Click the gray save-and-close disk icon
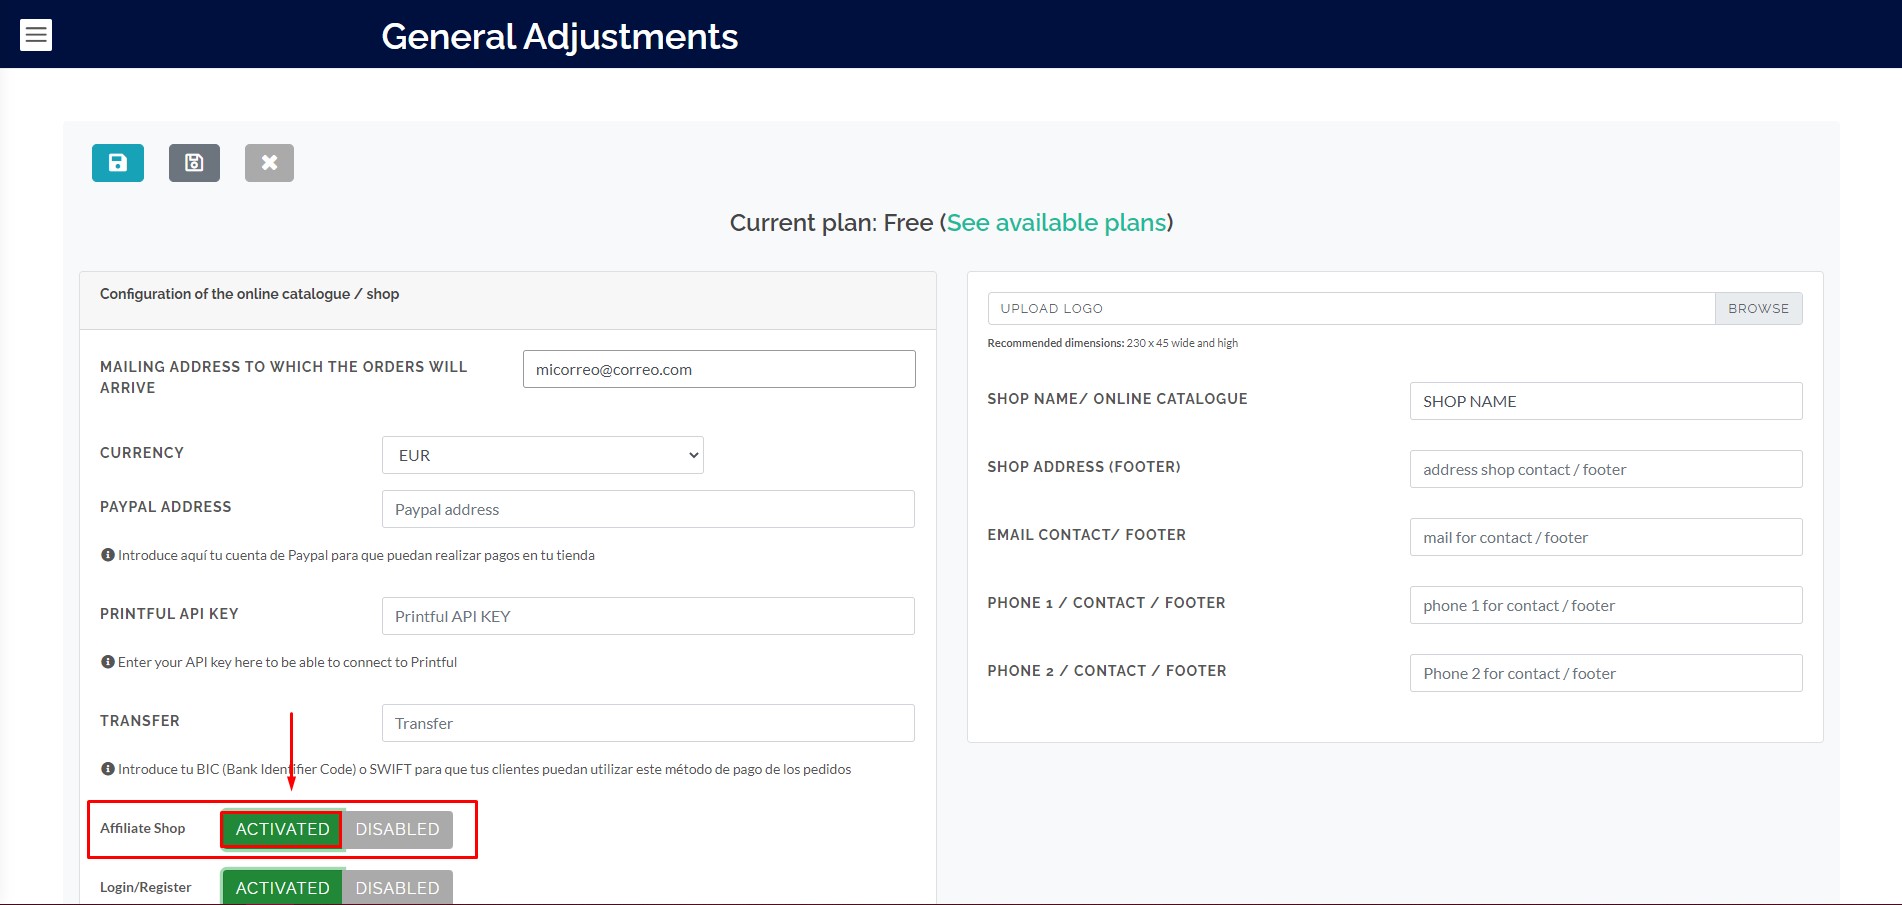The width and height of the screenshot is (1902, 905). pos(194,163)
